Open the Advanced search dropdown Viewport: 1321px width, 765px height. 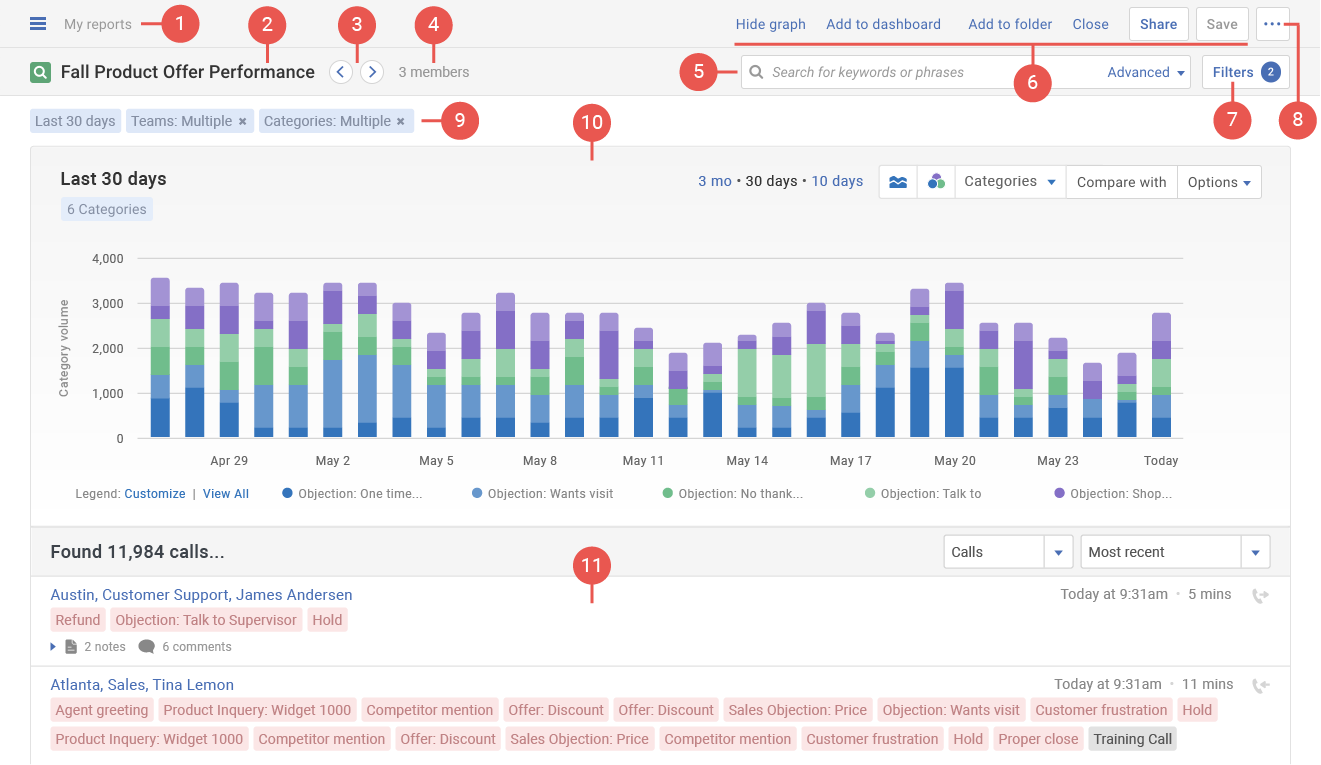point(1146,72)
